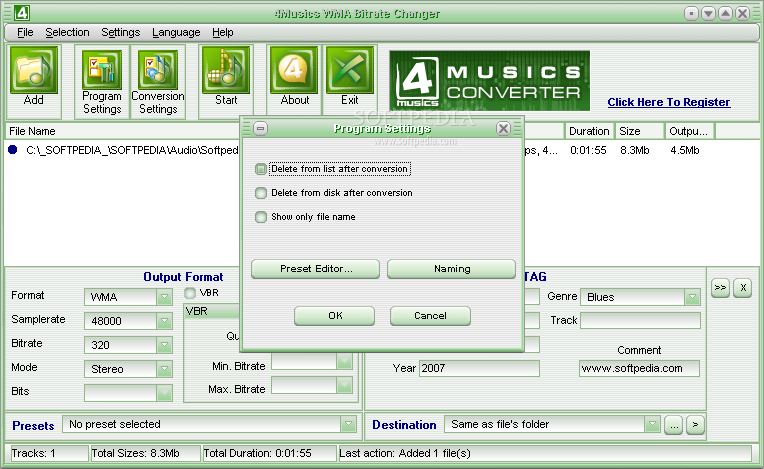
Task: Expand the Genre dropdown showing Blues
Action: click(692, 297)
